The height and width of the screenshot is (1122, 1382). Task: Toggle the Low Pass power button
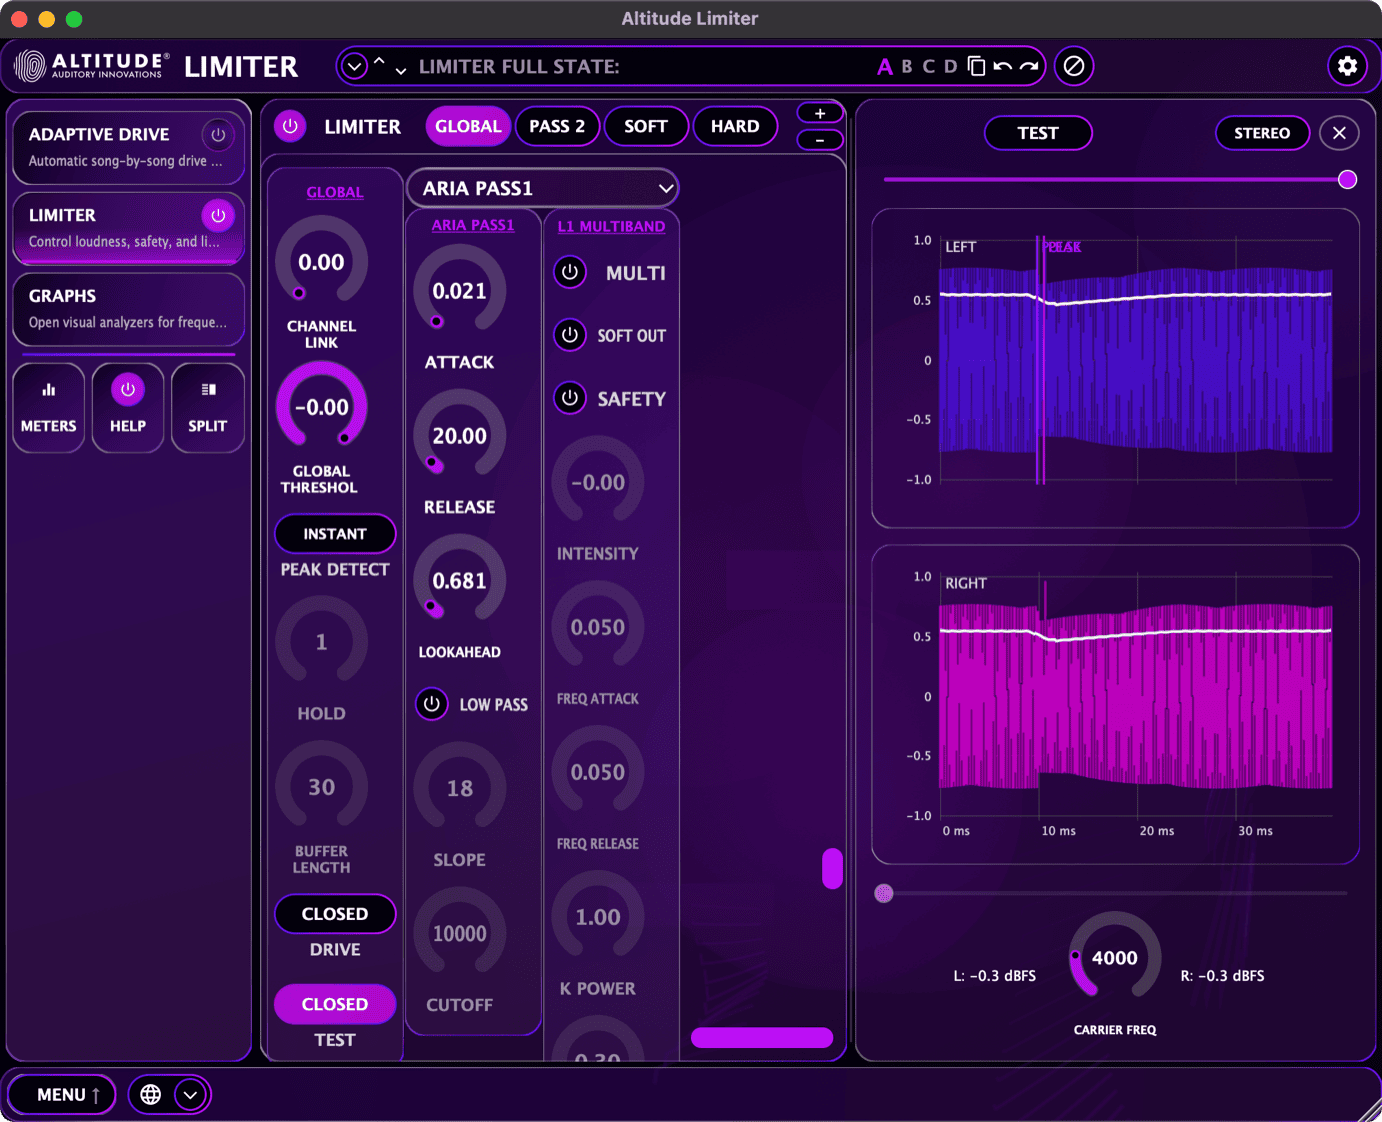(432, 704)
